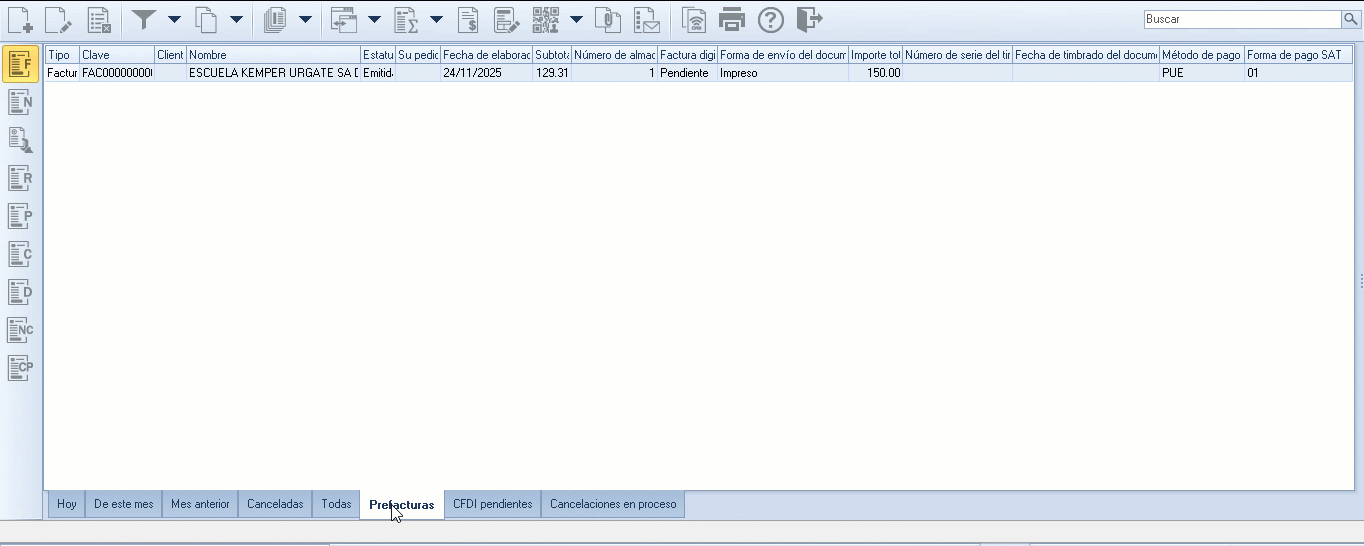Switch to the CFDI pendientes tab
This screenshot has height=546, width=1364.
tap(492, 504)
